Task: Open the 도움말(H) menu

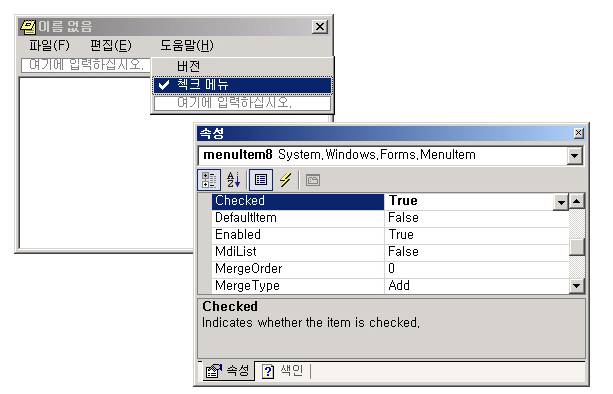Action: coord(187,45)
